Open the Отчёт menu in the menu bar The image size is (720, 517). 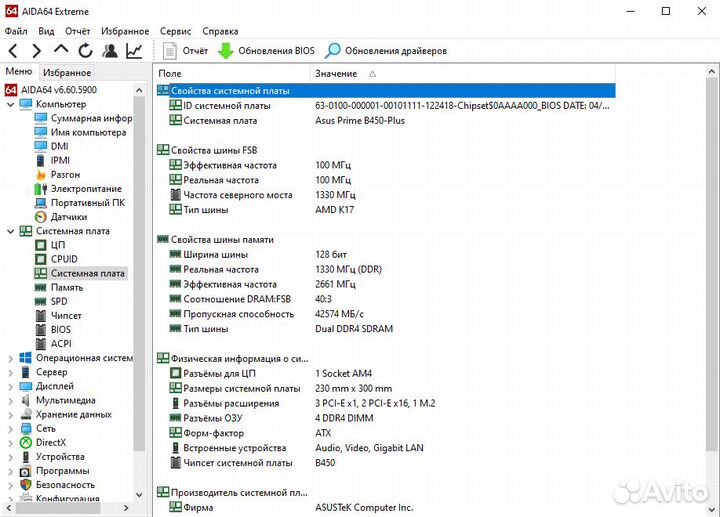tap(78, 31)
